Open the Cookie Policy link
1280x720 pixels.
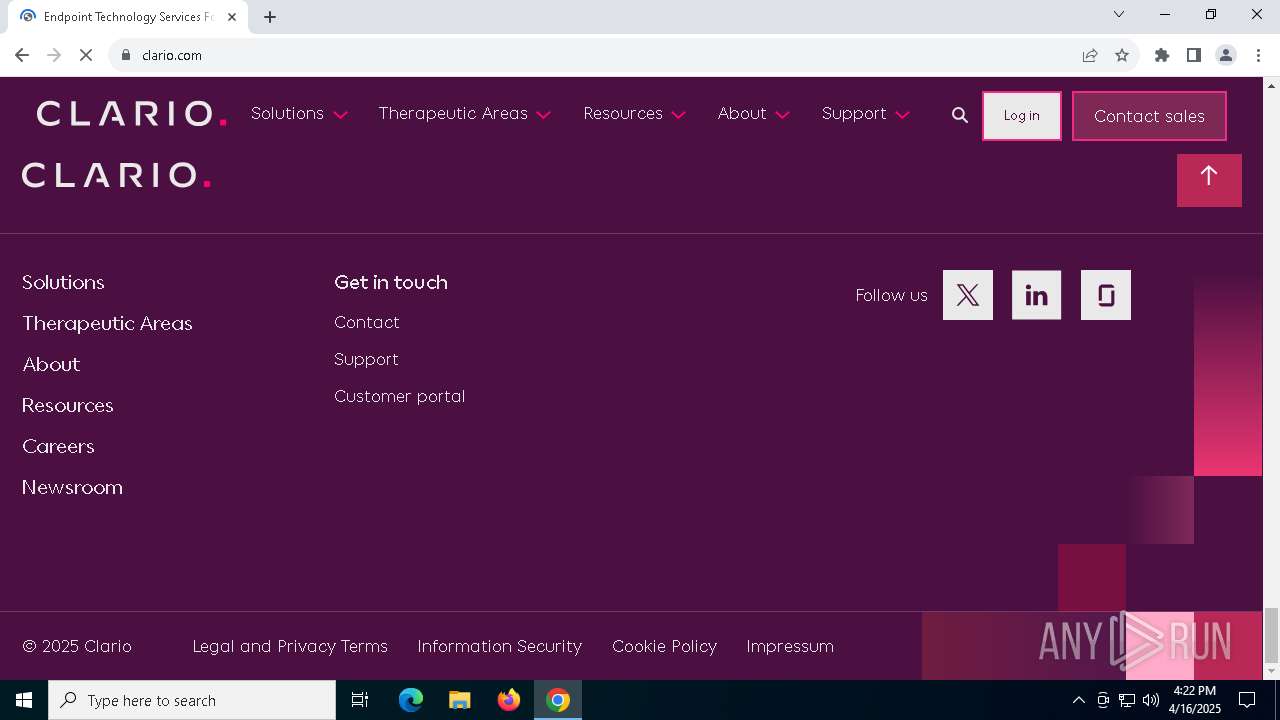tap(664, 646)
